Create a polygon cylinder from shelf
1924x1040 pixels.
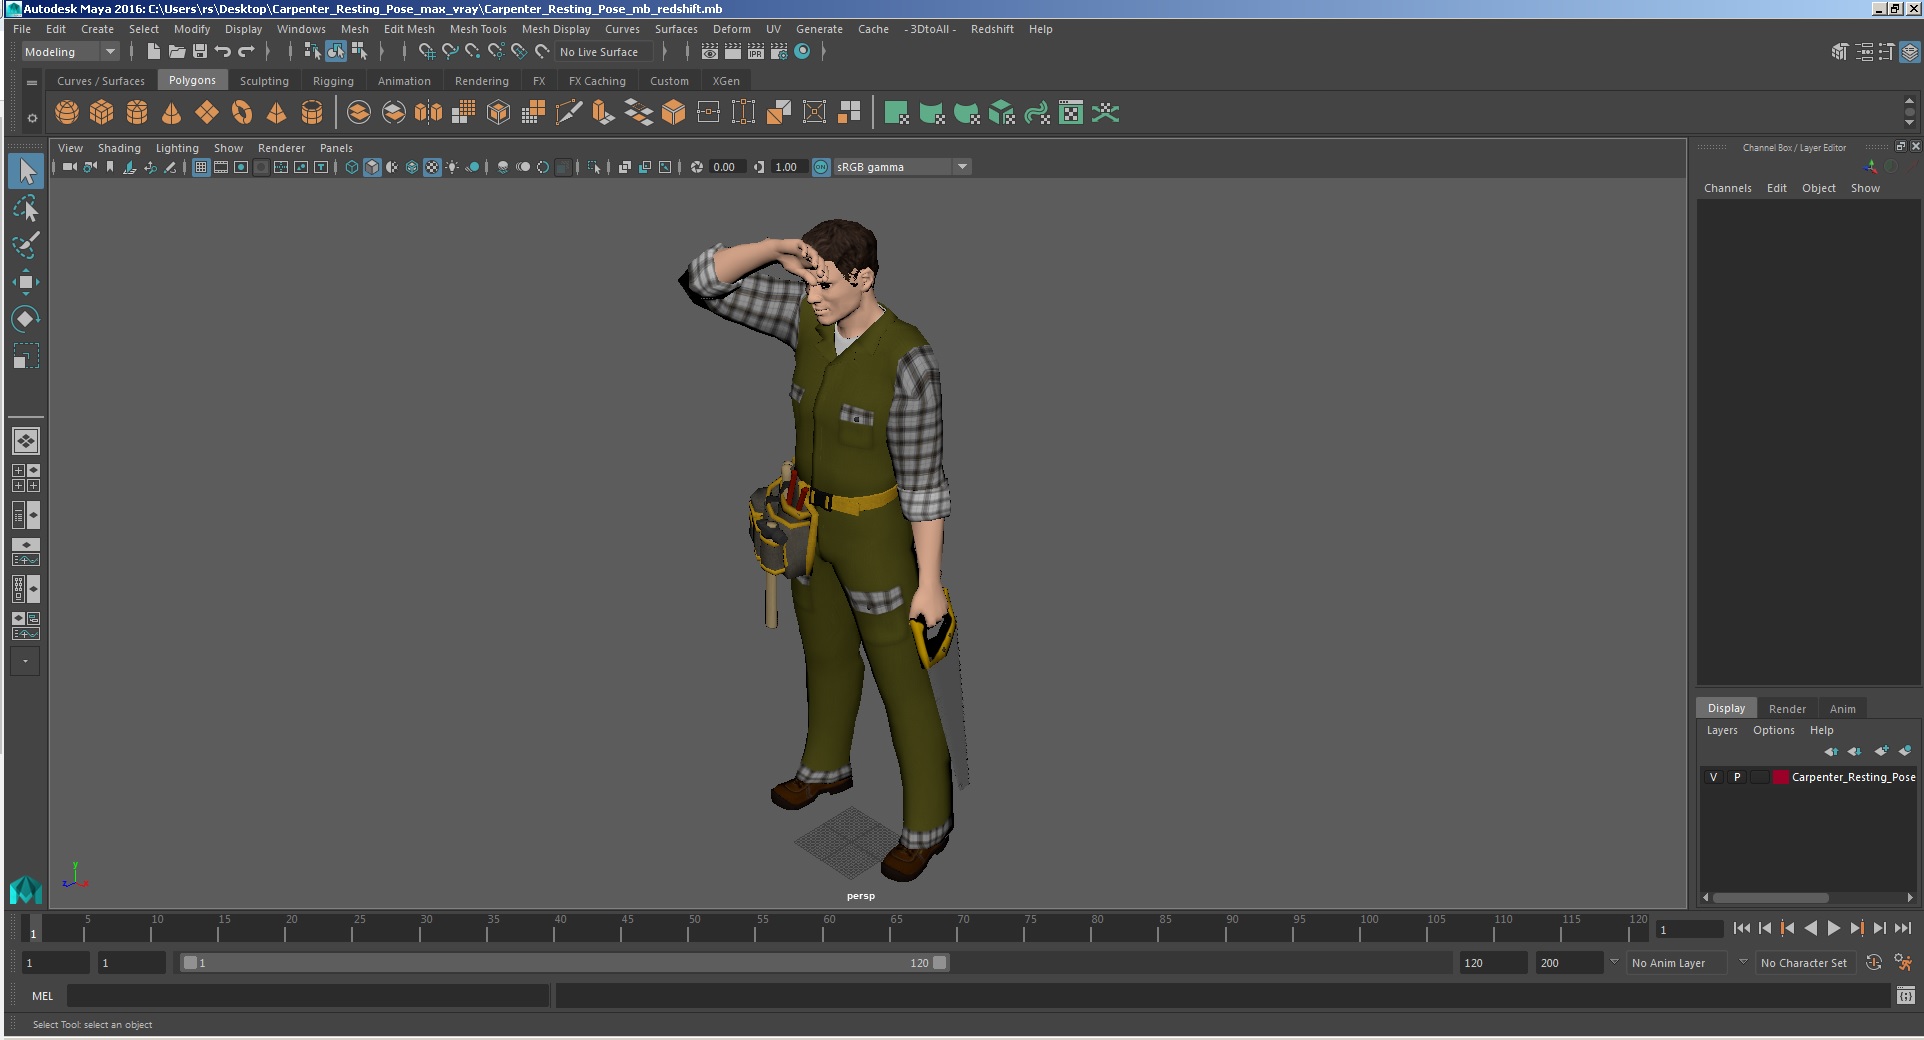click(137, 113)
